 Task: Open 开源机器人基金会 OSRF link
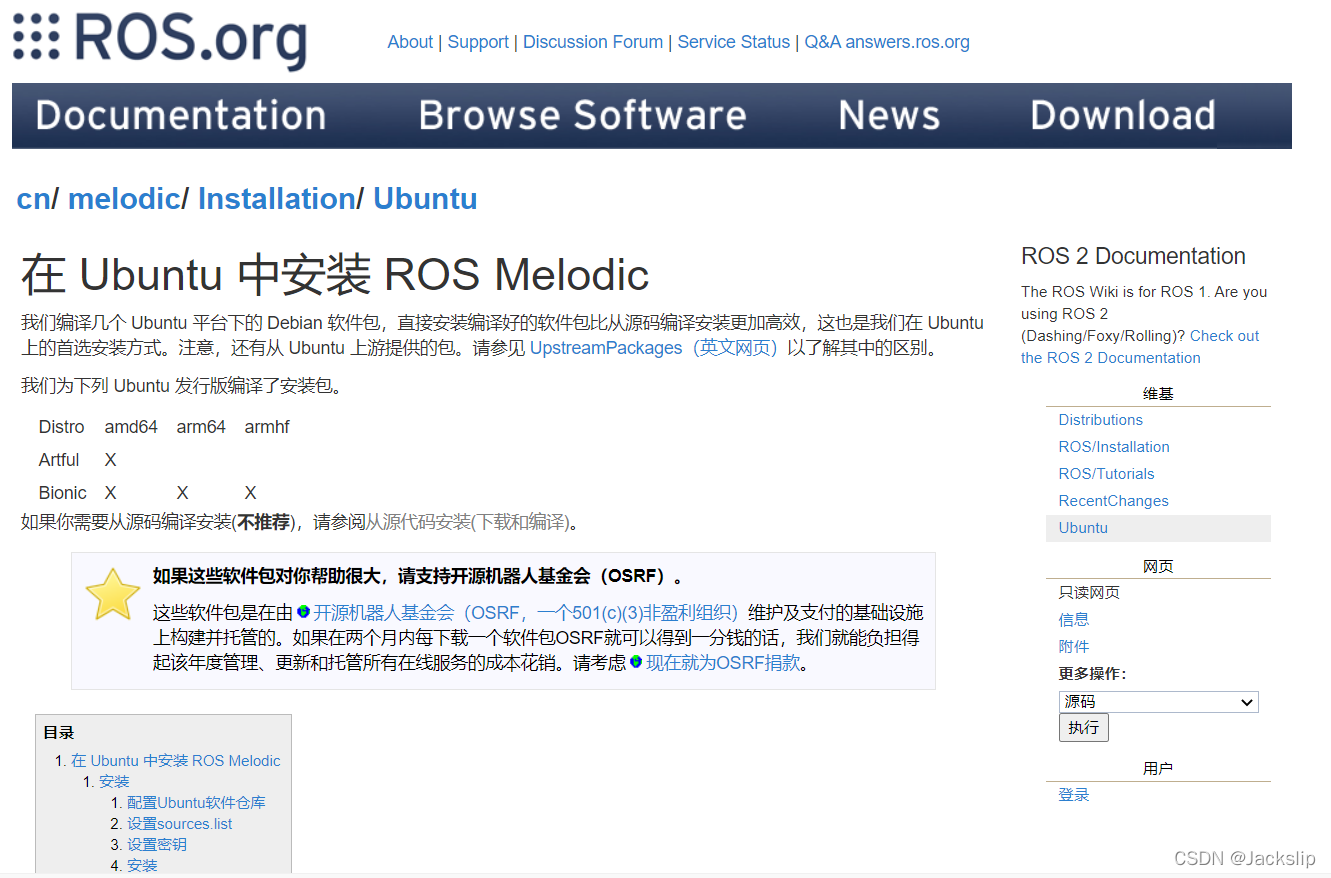(x=525, y=612)
